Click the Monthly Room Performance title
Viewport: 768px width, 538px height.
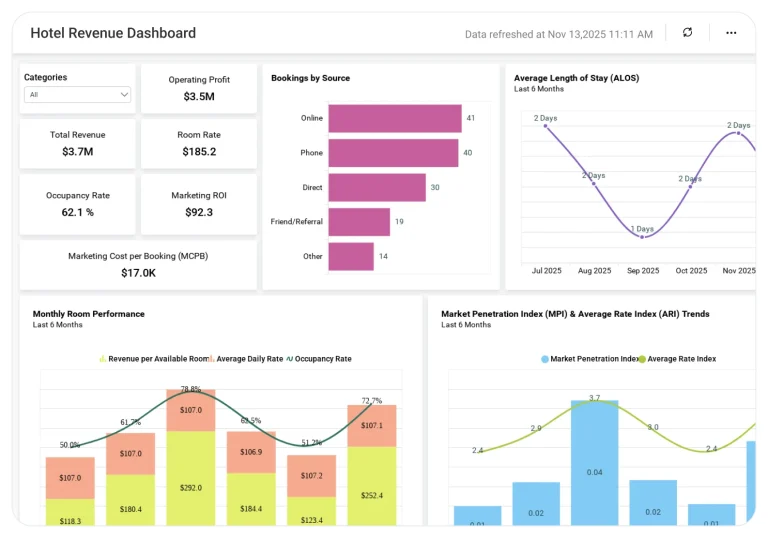coord(89,314)
